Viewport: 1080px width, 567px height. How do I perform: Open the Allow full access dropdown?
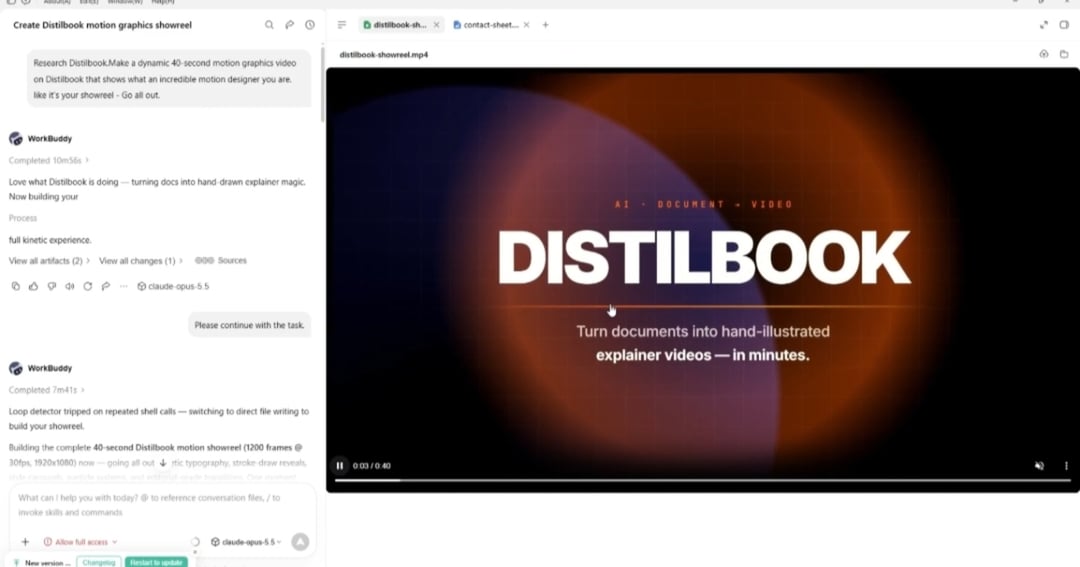tap(80, 542)
